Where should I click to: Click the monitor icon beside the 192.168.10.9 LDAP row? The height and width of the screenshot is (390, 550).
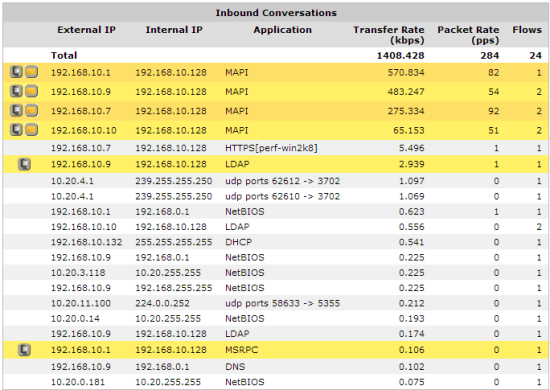coord(24,164)
